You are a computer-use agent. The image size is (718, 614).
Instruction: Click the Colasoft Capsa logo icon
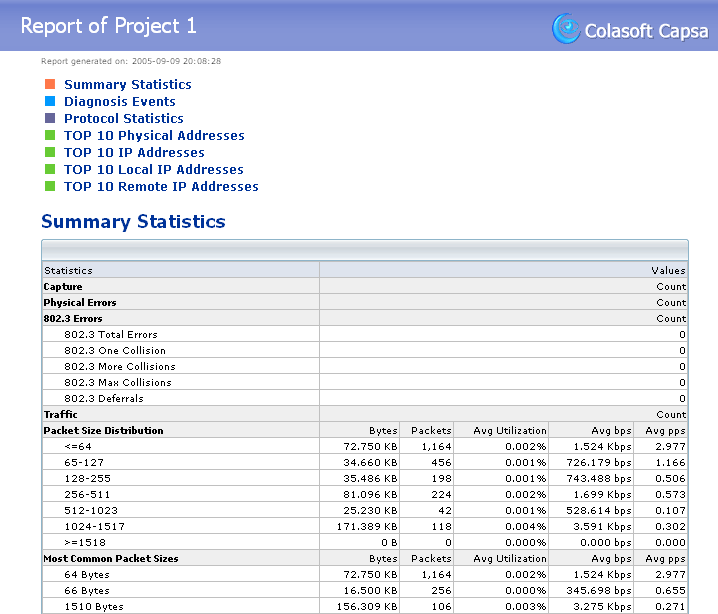click(x=566, y=28)
